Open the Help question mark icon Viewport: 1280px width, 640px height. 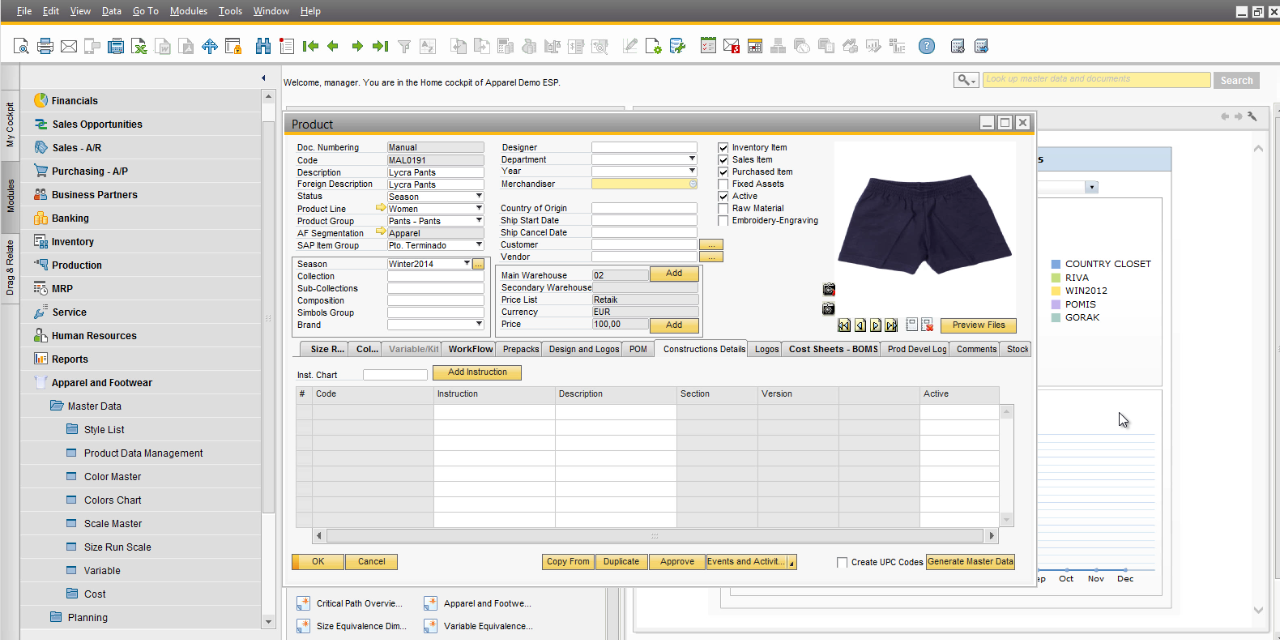[927, 46]
